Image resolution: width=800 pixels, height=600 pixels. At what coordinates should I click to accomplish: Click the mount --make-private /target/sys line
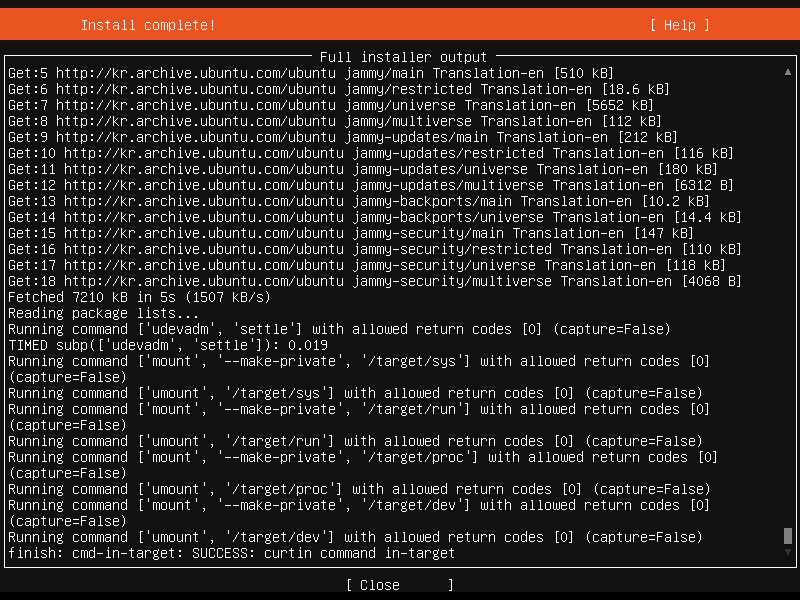pyautogui.click(x=359, y=369)
